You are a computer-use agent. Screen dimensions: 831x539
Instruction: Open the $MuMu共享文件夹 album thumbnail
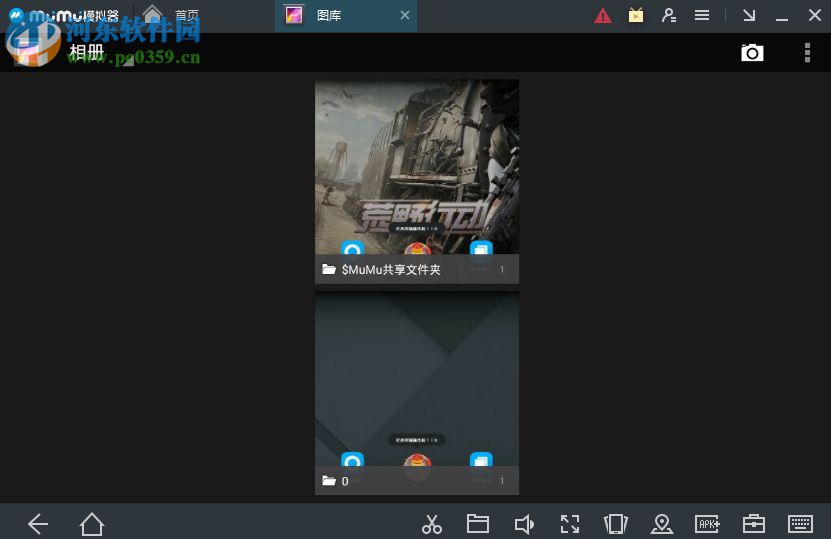pyautogui.click(x=417, y=180)
